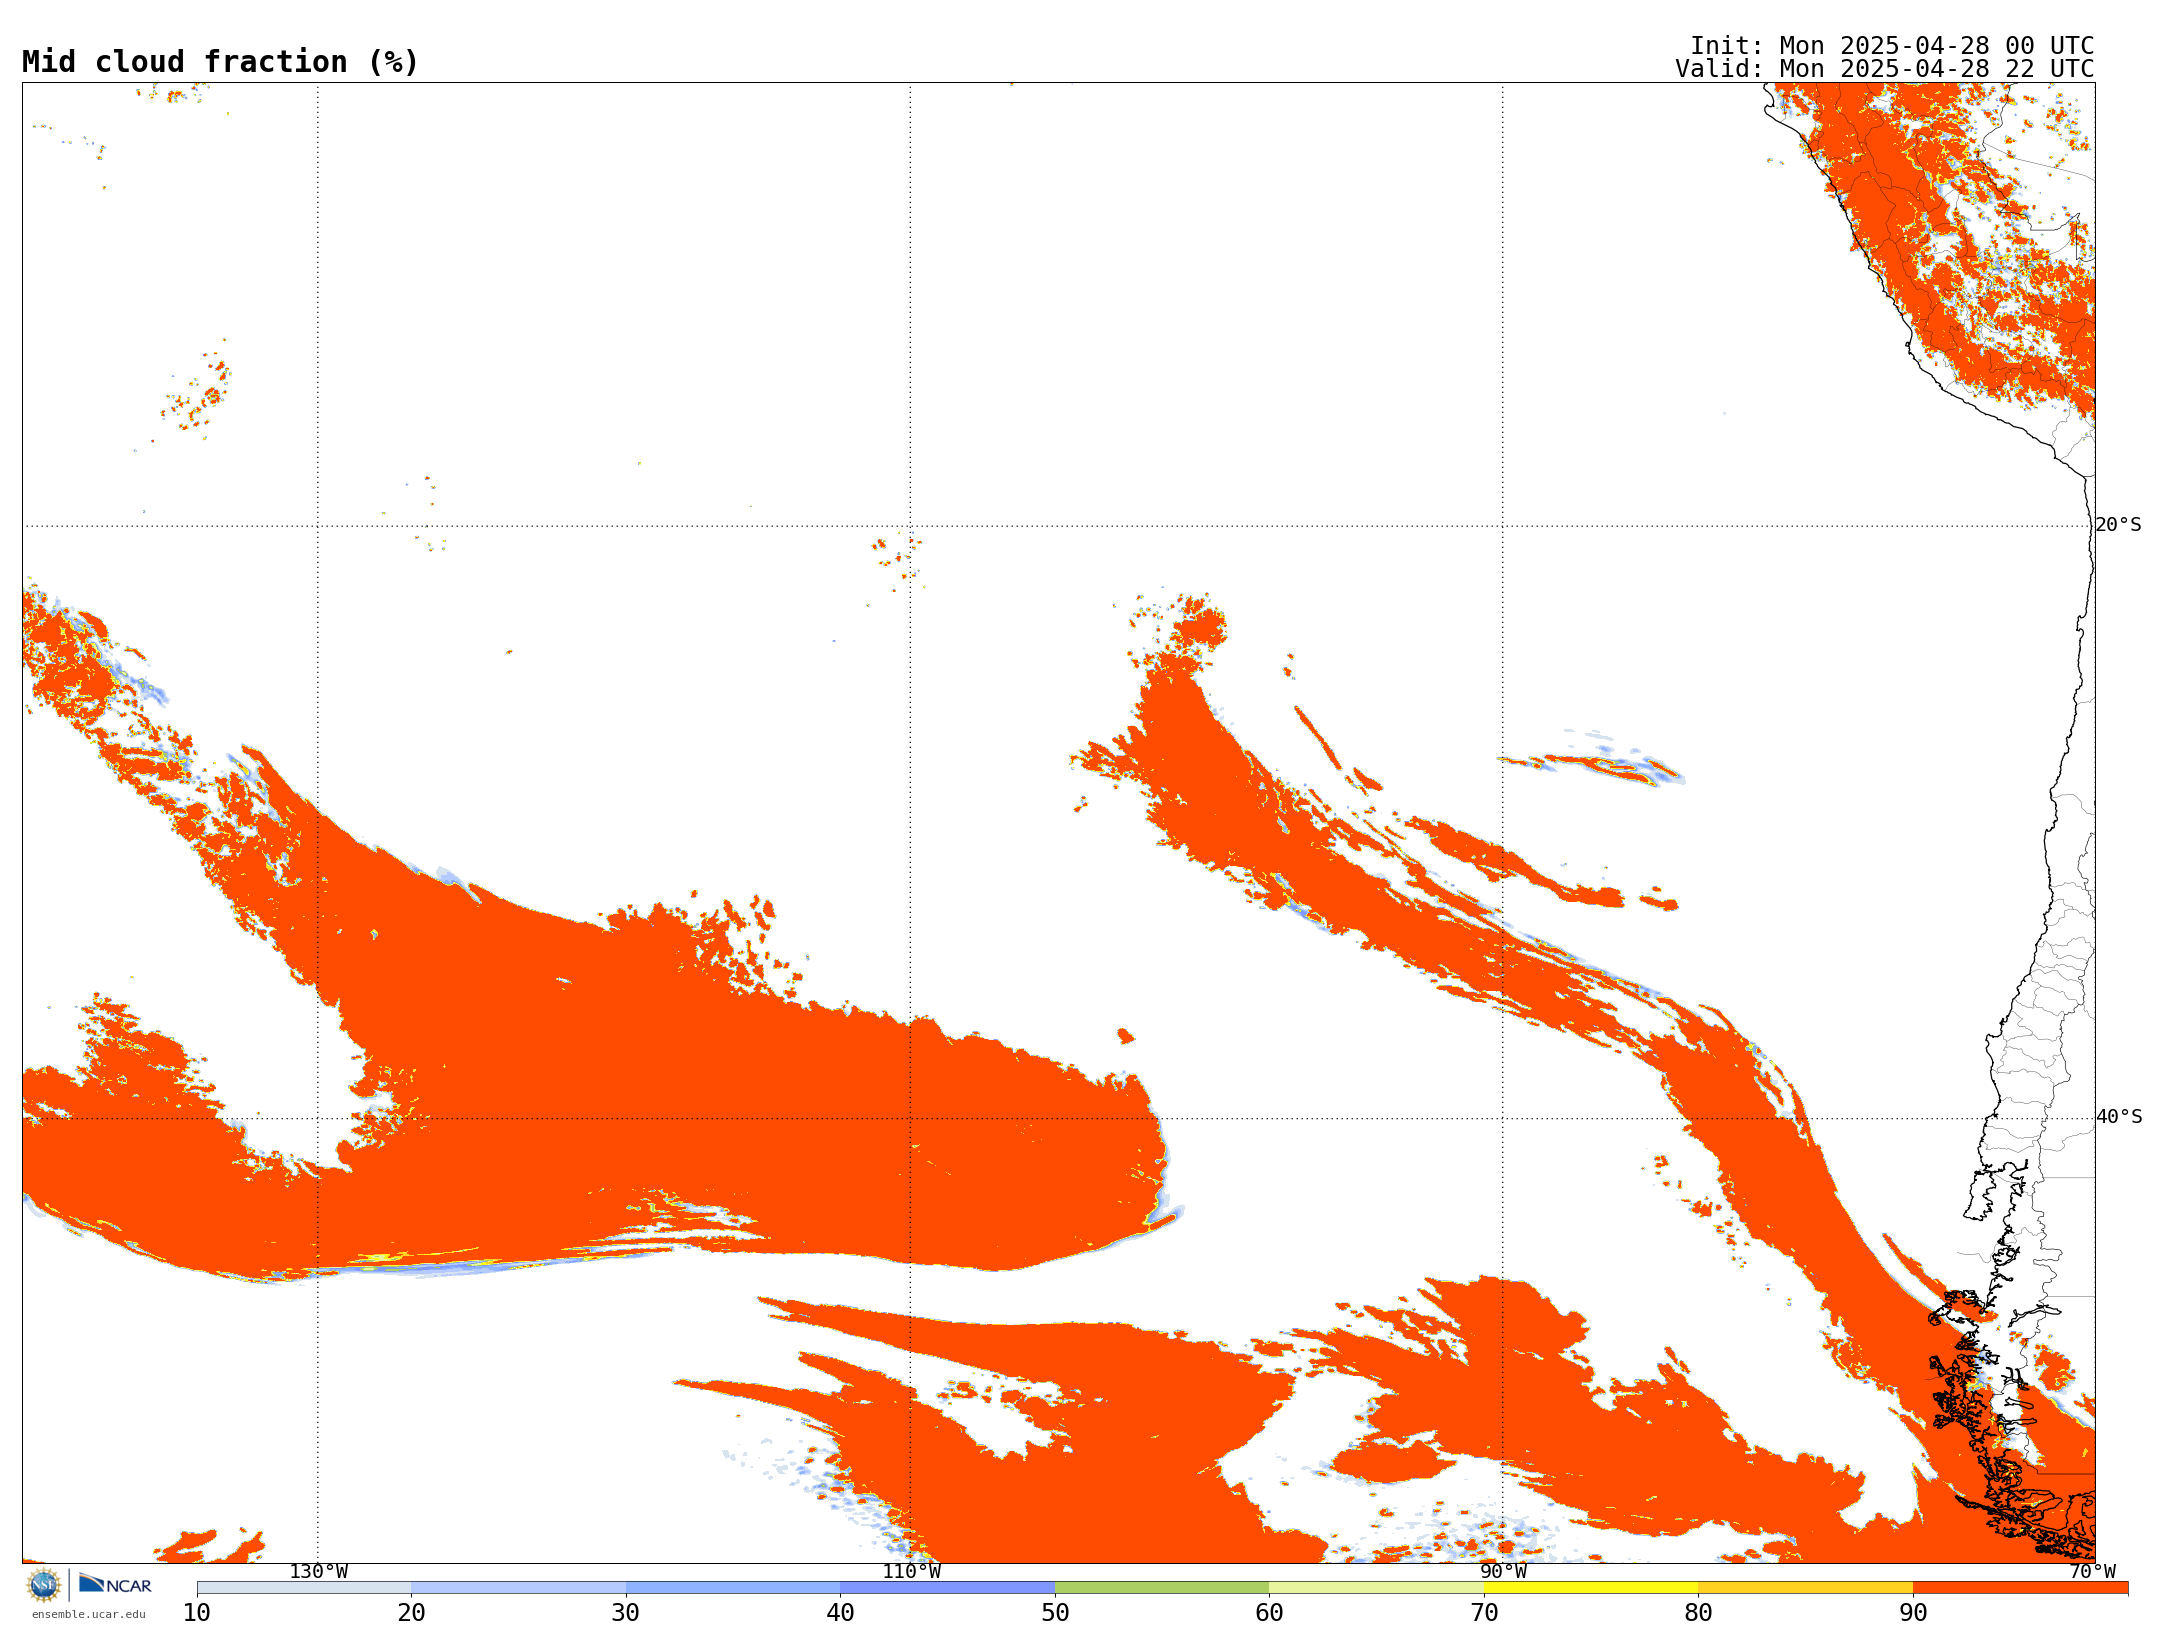Image resolution: width=2160 pixels, height=1626 pixels.
Task: Click the 'Mid cloud fraction (%)' title
Action: coord(220,62)
